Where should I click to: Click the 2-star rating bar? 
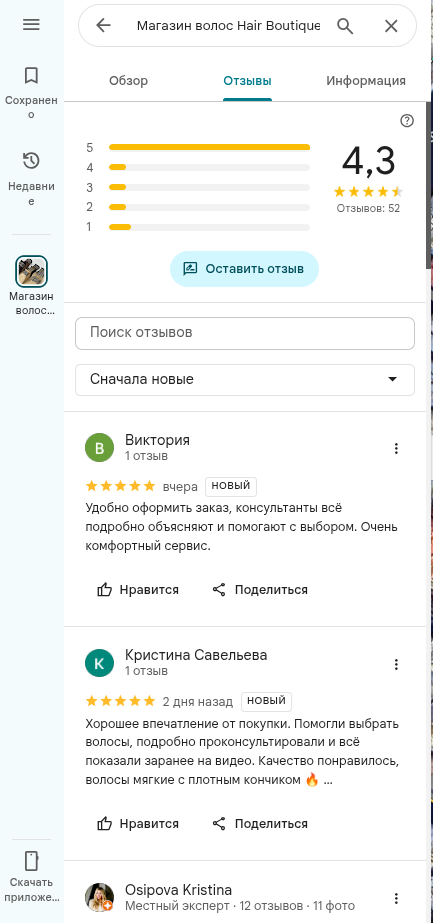(209, 207)
